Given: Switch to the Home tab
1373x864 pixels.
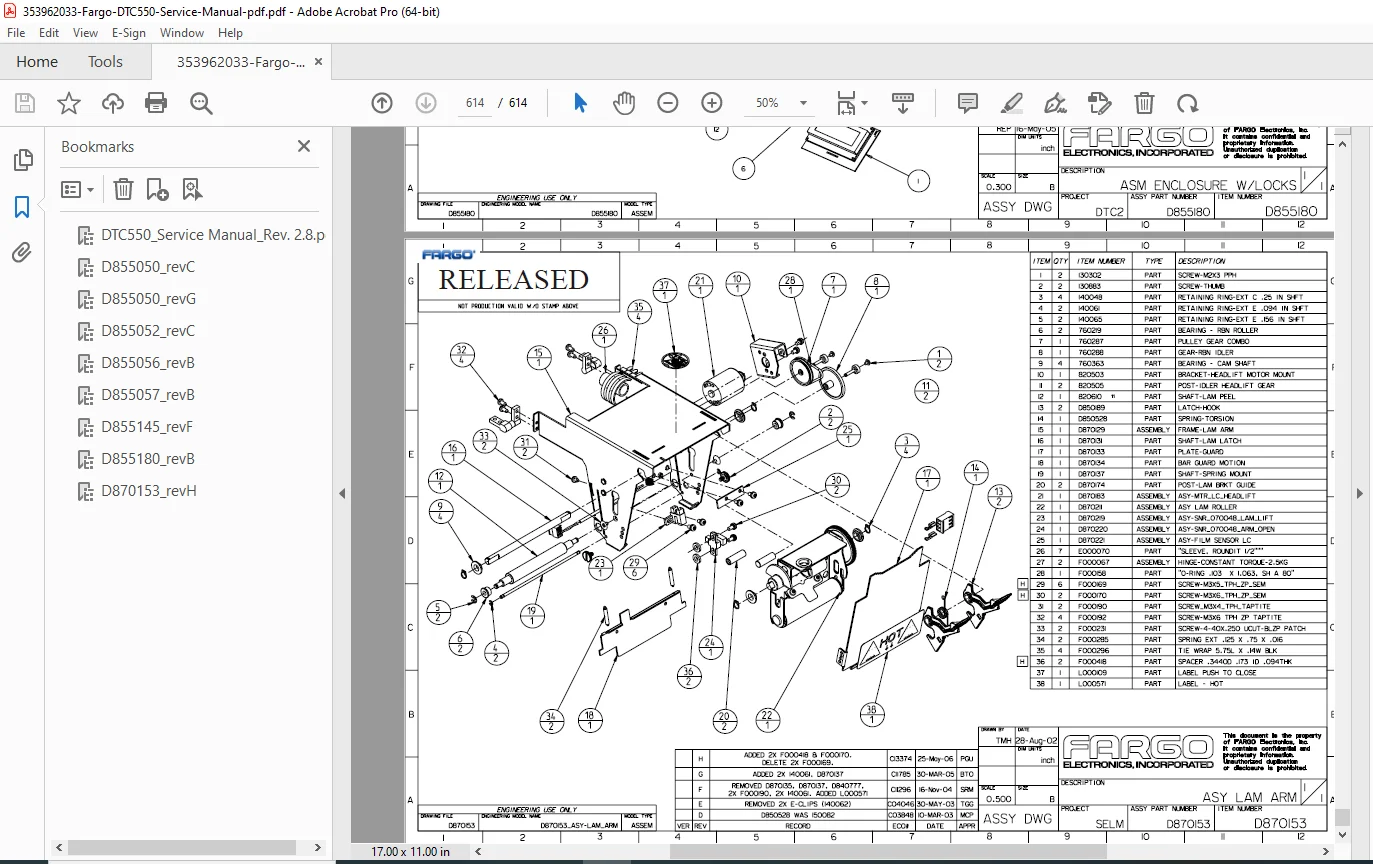Looking at the screenshot, I should coord(37,62).
